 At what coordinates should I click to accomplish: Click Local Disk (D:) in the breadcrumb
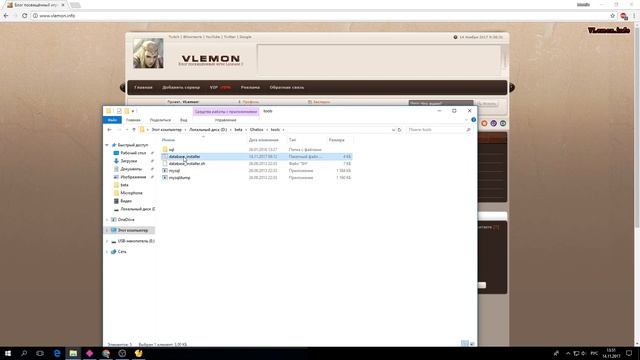click(208, 130)
